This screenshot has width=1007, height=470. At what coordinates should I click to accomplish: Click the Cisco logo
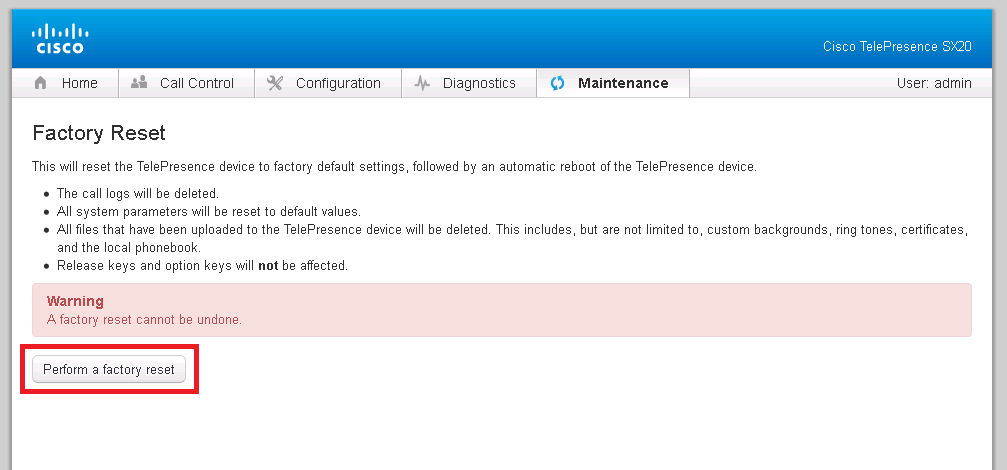(60, 39)
